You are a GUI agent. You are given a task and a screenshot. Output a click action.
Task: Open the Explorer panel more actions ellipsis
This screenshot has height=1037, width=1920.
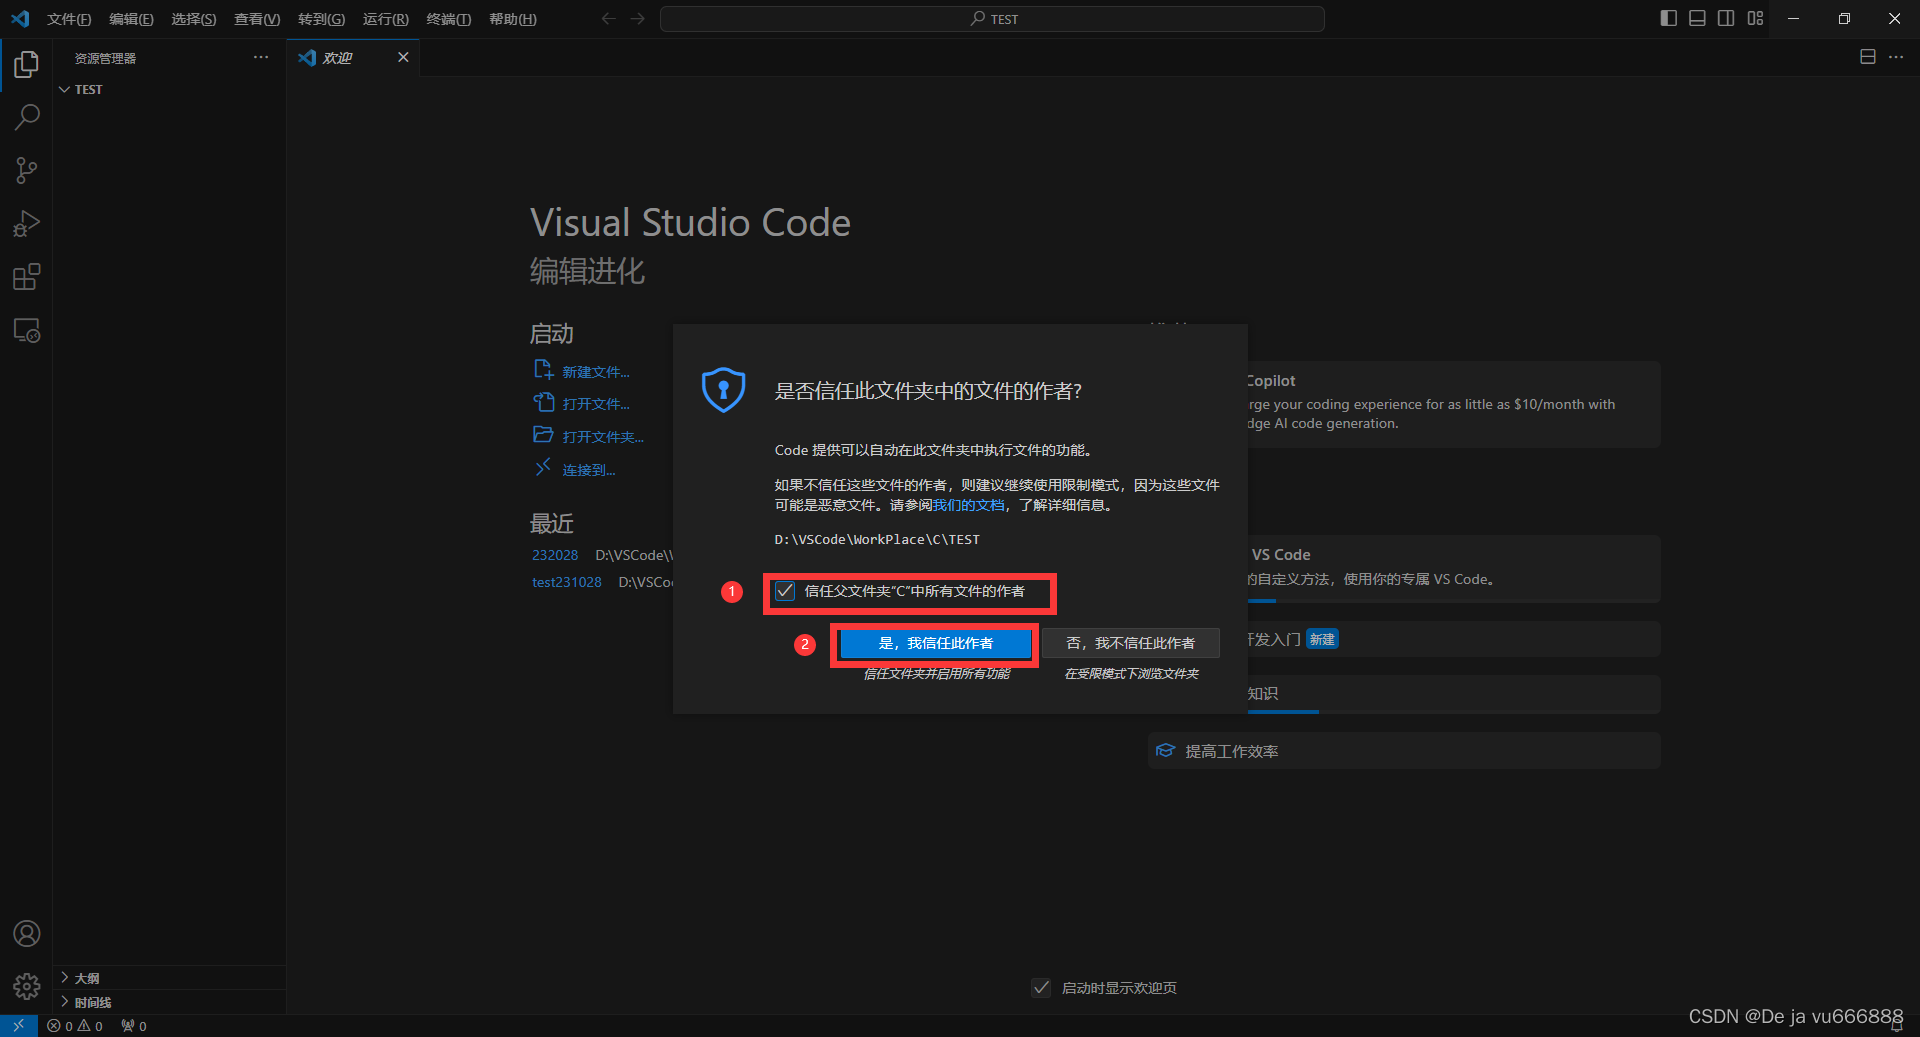coord(261,57)
